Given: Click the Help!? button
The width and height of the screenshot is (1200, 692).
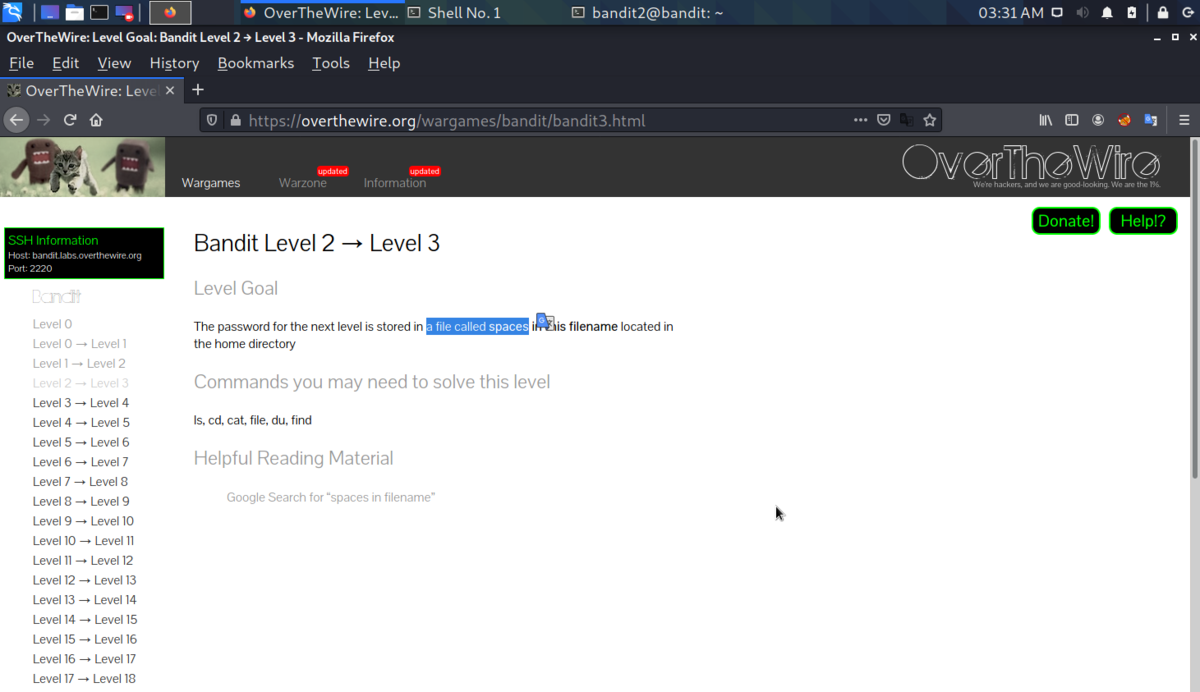Looking at the screenshot, I should point(1143,221).
